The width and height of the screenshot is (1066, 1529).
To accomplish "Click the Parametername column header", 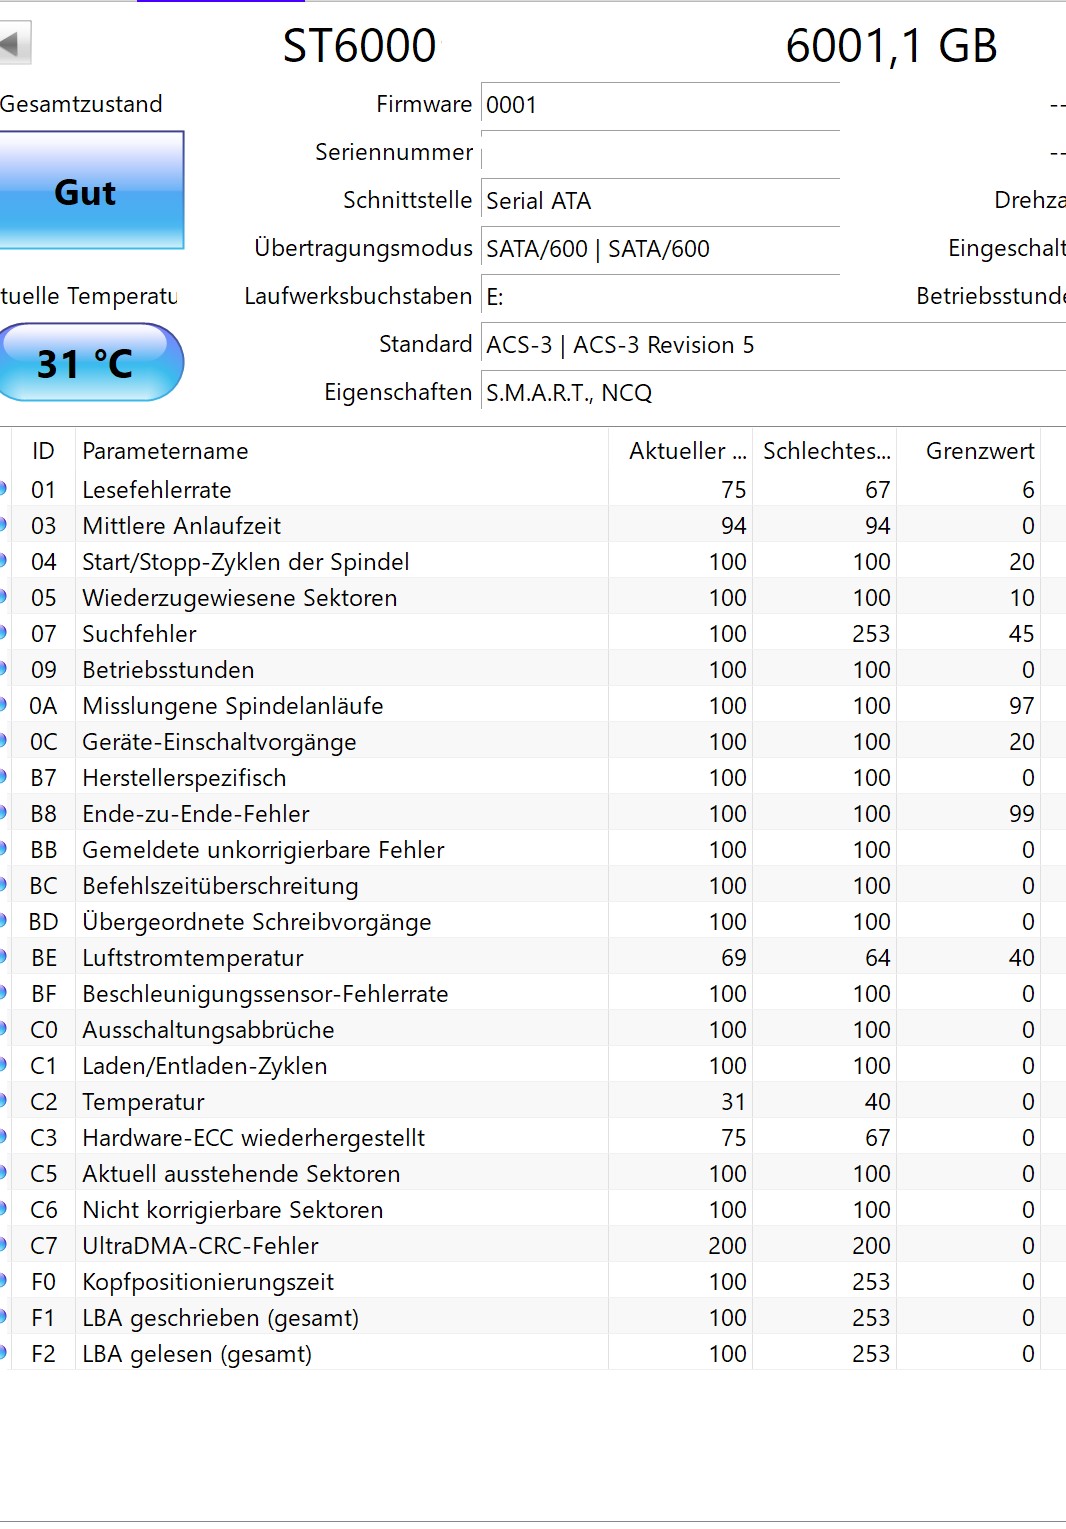I will [342, 451].
